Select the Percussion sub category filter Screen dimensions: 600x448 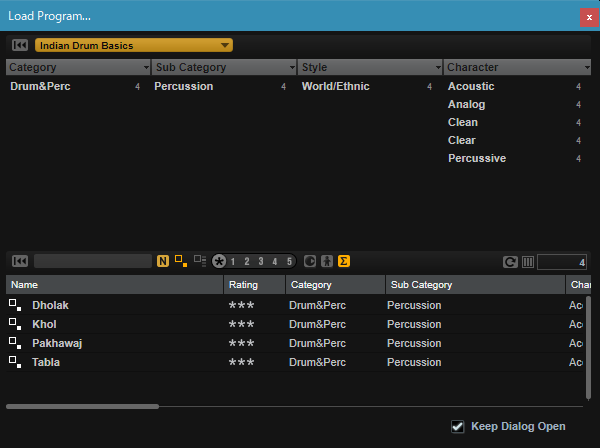[221, 86]
